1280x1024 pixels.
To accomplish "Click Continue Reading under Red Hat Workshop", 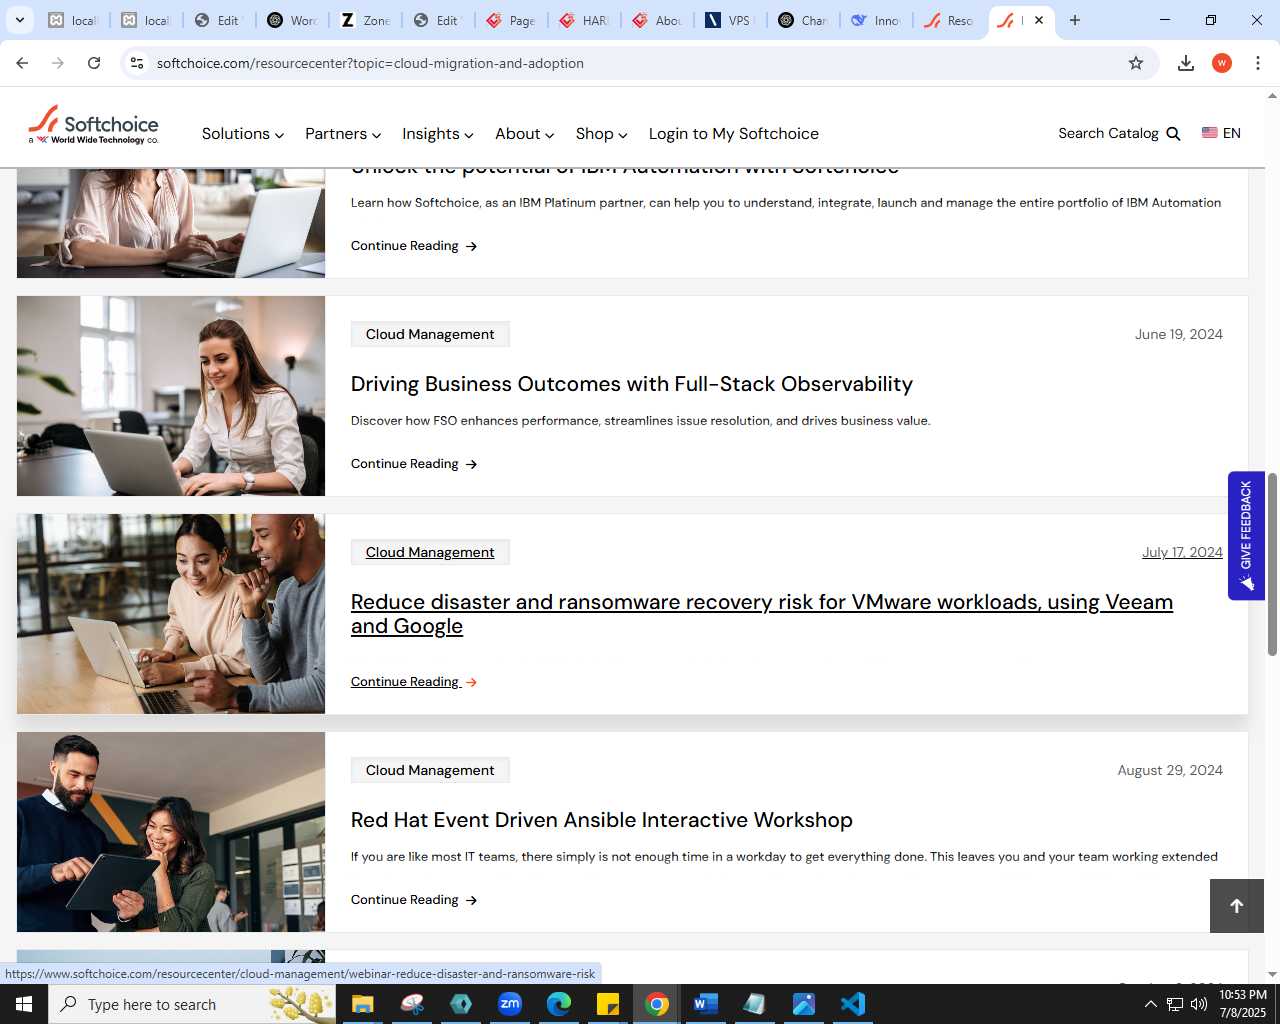I will tap(414, 900).
